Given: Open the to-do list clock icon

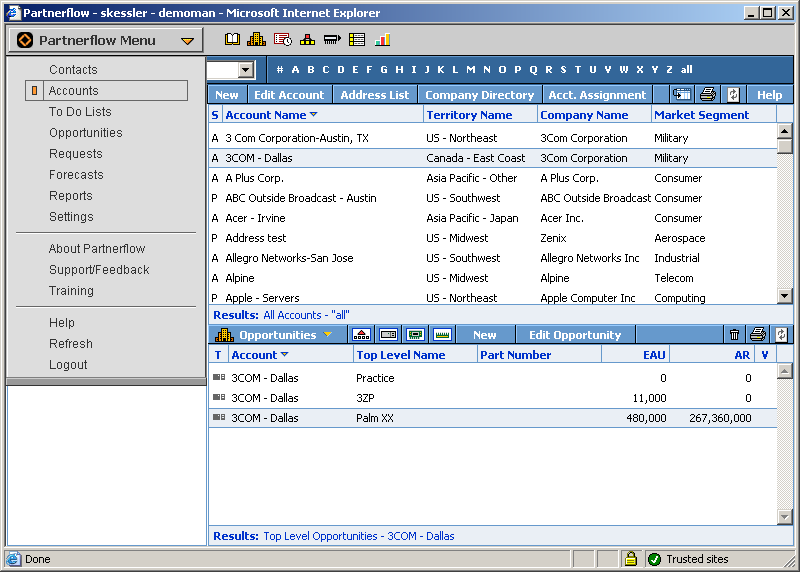Looking at the screenshot, I should (x=282, y=39).
